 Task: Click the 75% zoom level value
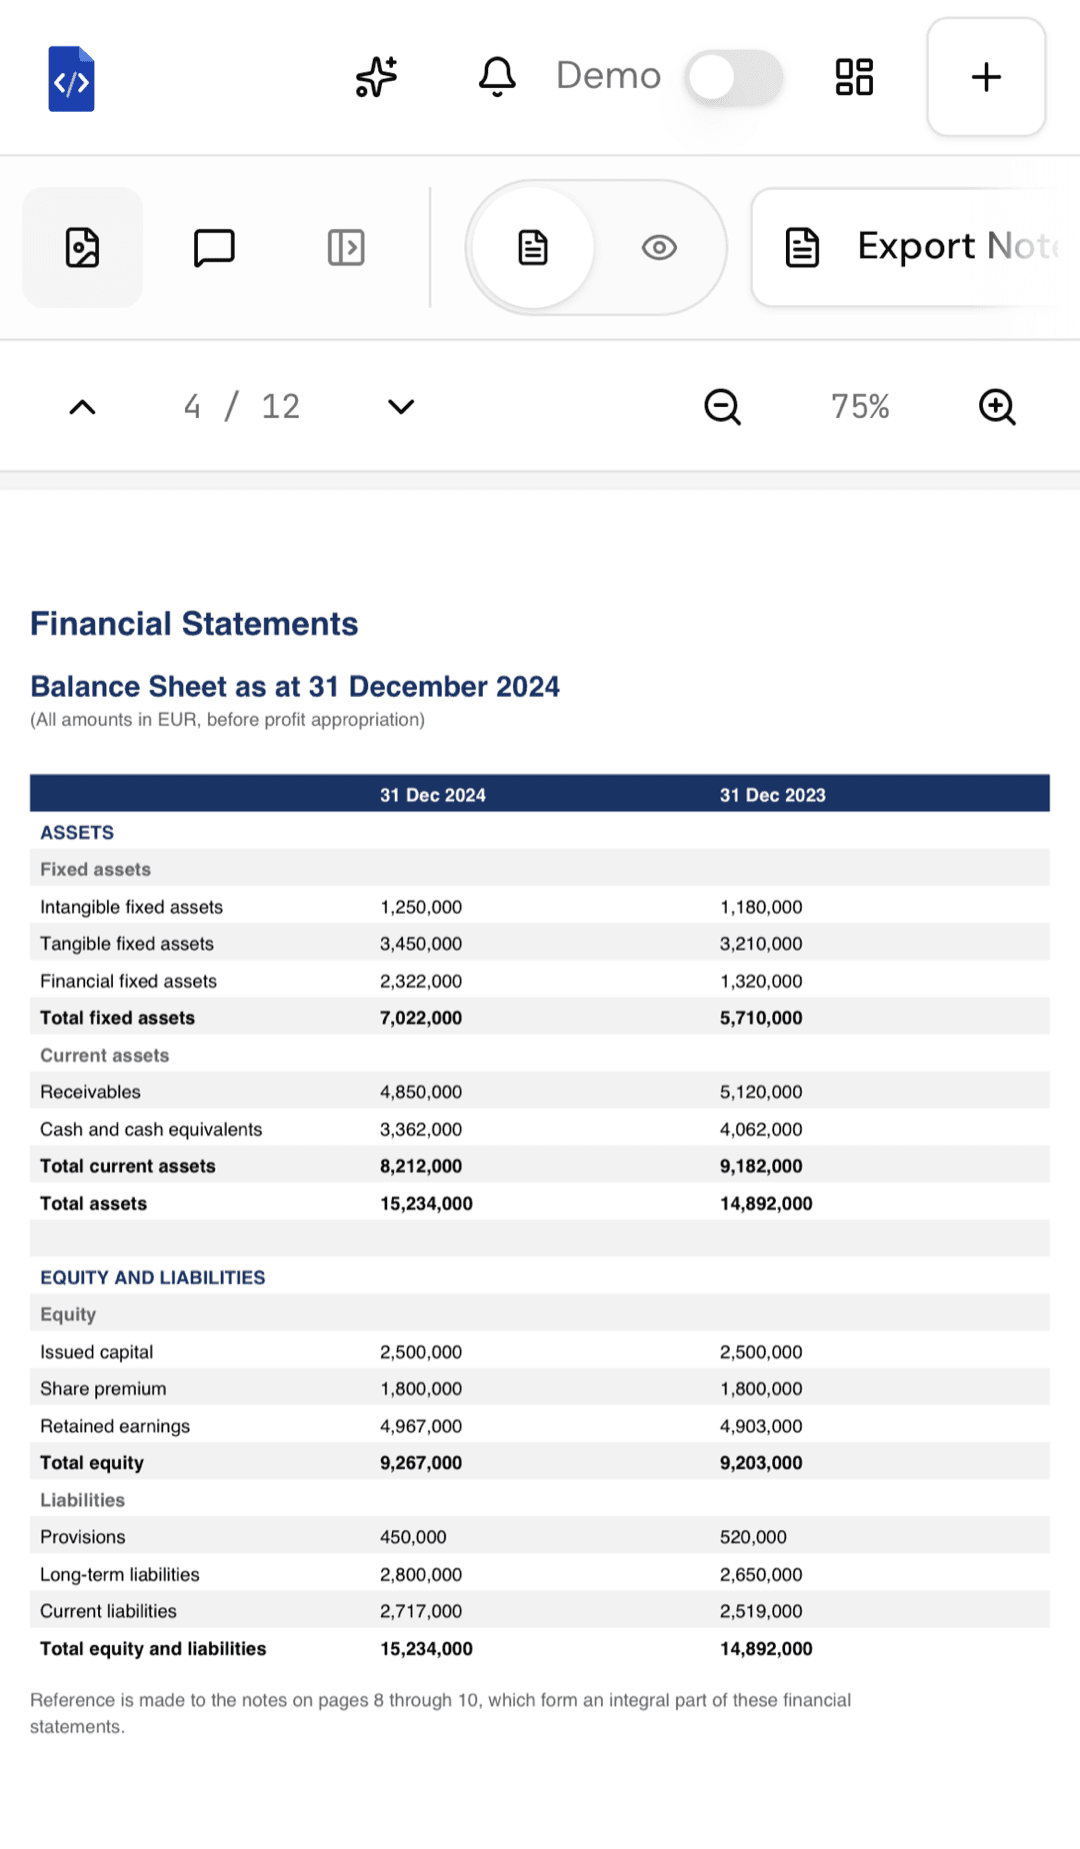tap(860, 406)
